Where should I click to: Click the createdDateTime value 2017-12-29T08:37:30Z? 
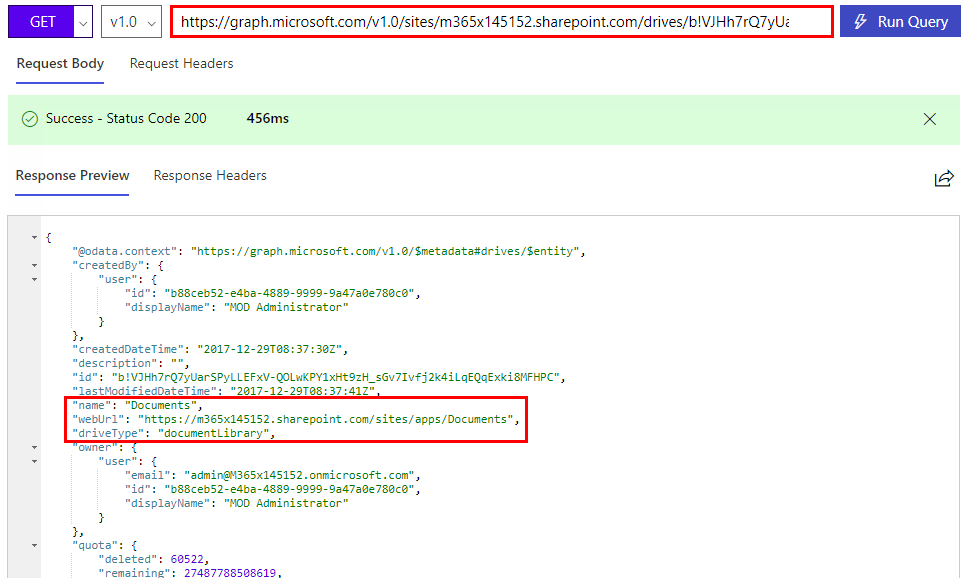point(270,349)
